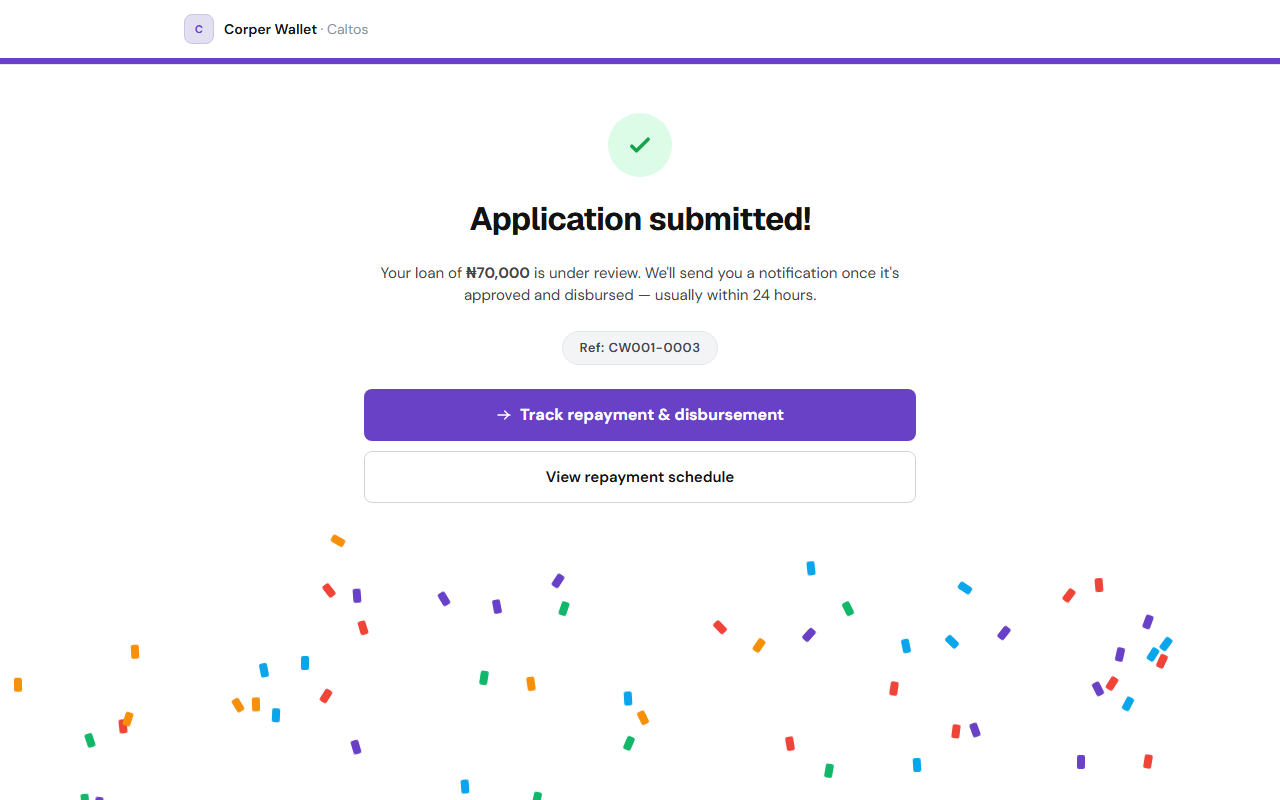This screenshot has width=1280, height=800.
Task: Click the arrow icon inside the Track button
Action: click(x=504, y=415)
